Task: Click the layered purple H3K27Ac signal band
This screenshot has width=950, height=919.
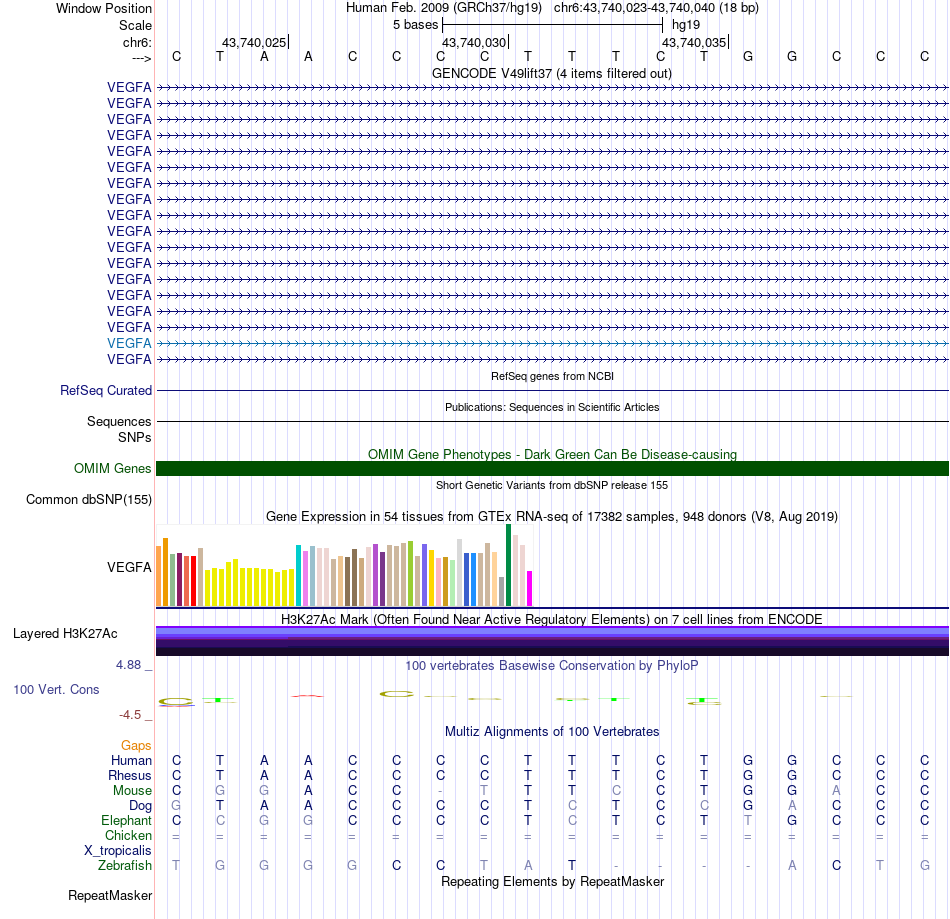Action: point(552,641)
